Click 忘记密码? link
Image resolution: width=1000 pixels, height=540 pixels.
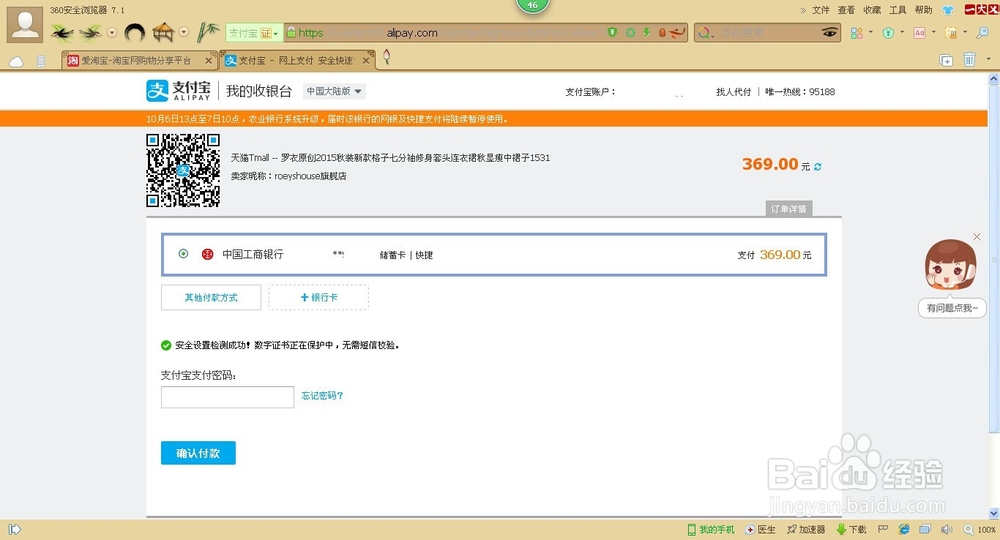coord(322,395)
